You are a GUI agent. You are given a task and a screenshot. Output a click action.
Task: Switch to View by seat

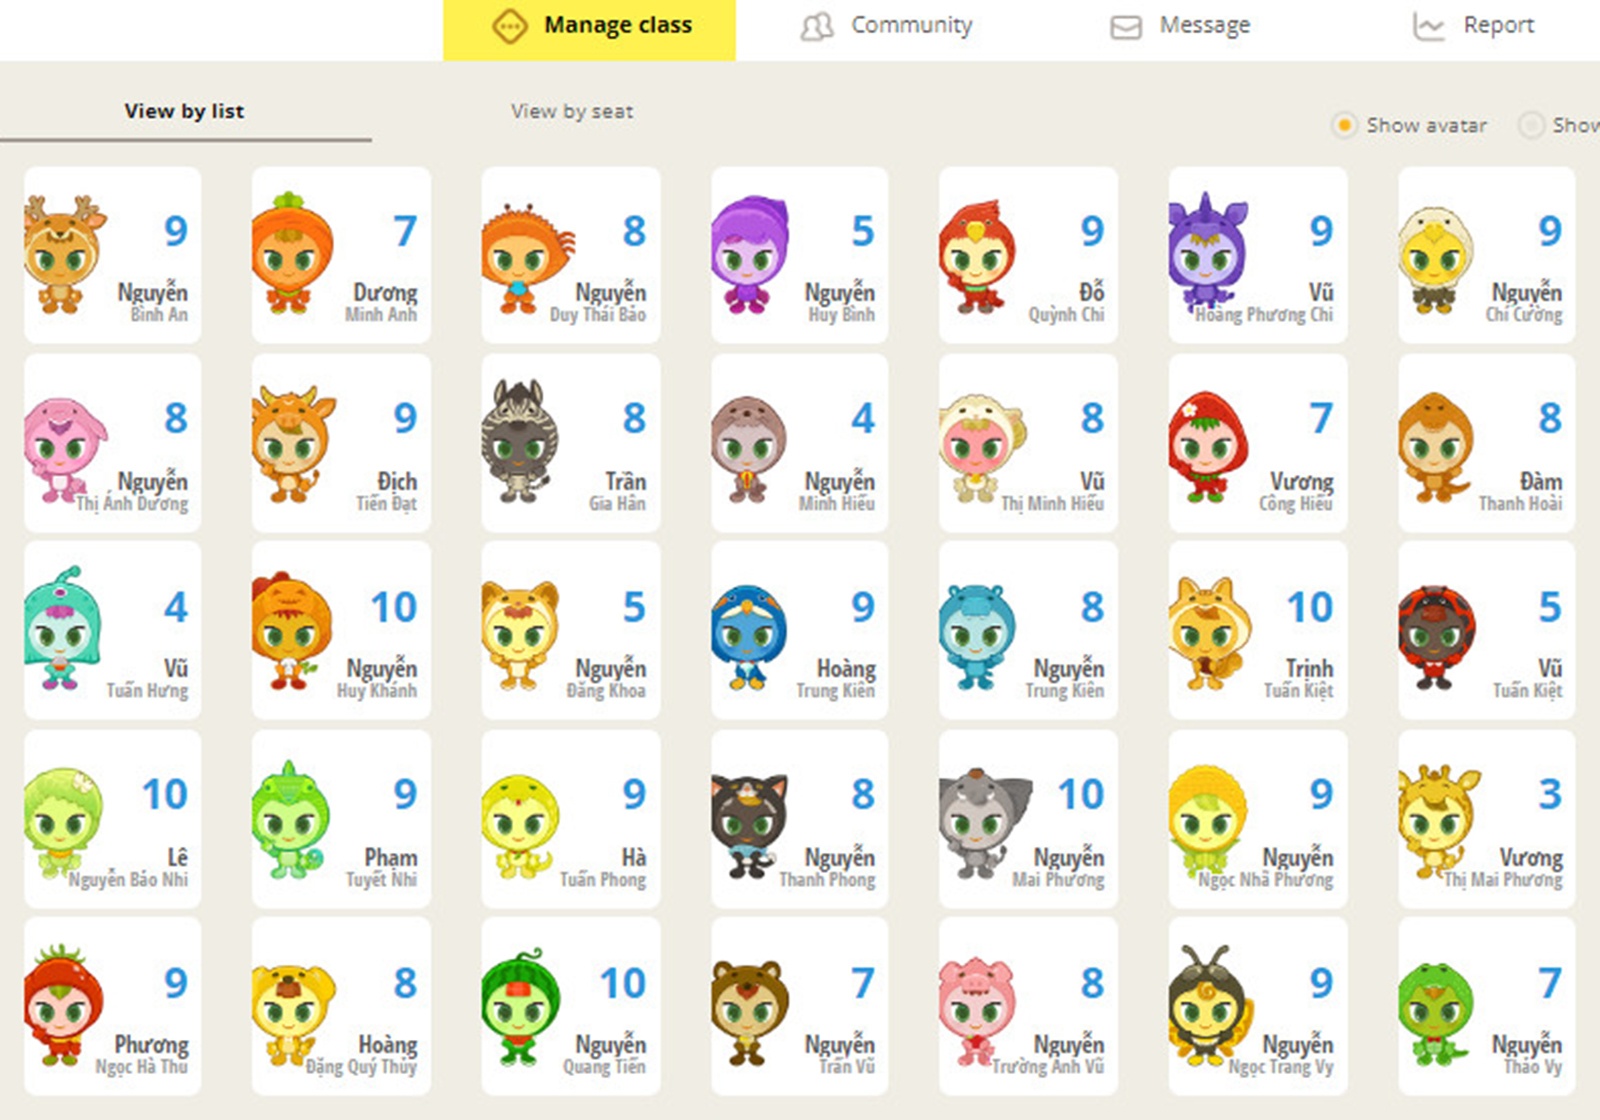(572, 111)
